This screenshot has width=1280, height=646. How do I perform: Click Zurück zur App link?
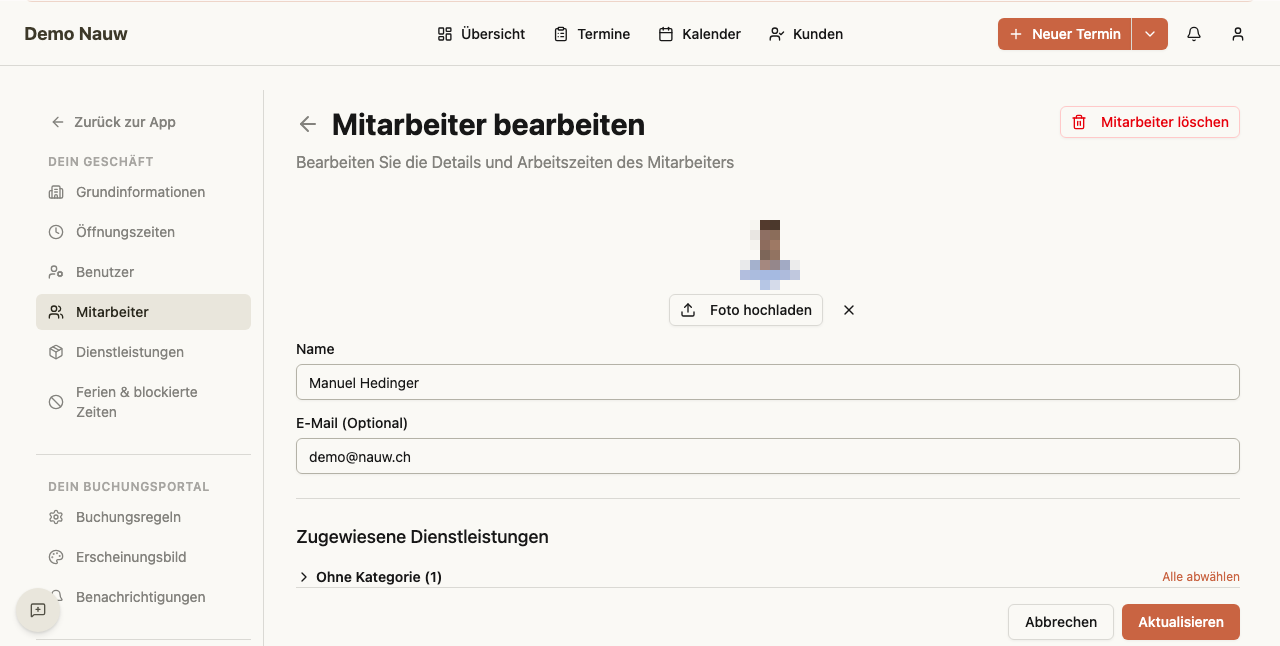(113, 122)
